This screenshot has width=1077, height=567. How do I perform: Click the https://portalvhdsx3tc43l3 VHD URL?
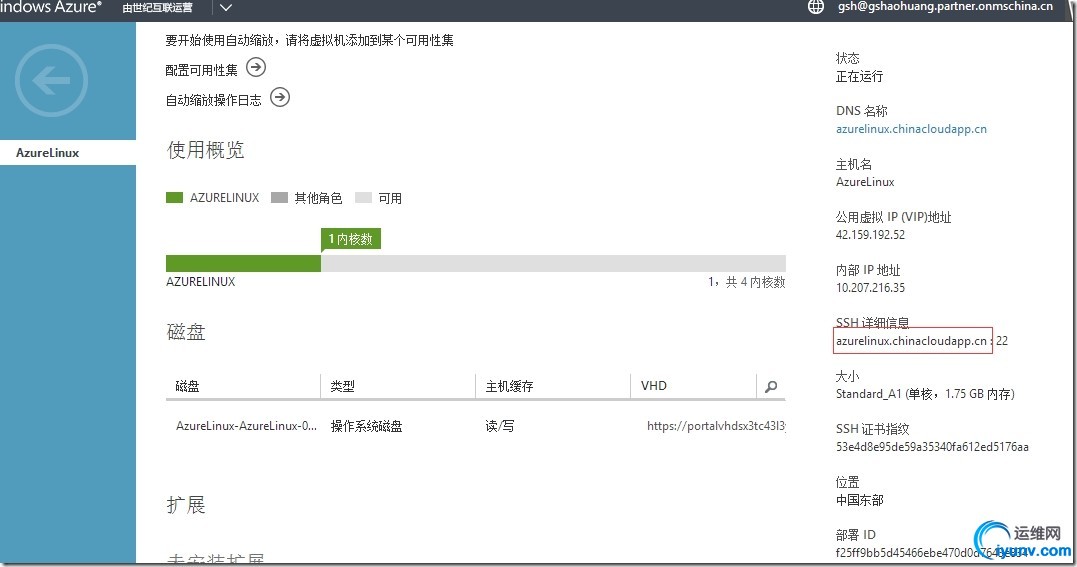(716, 426)
